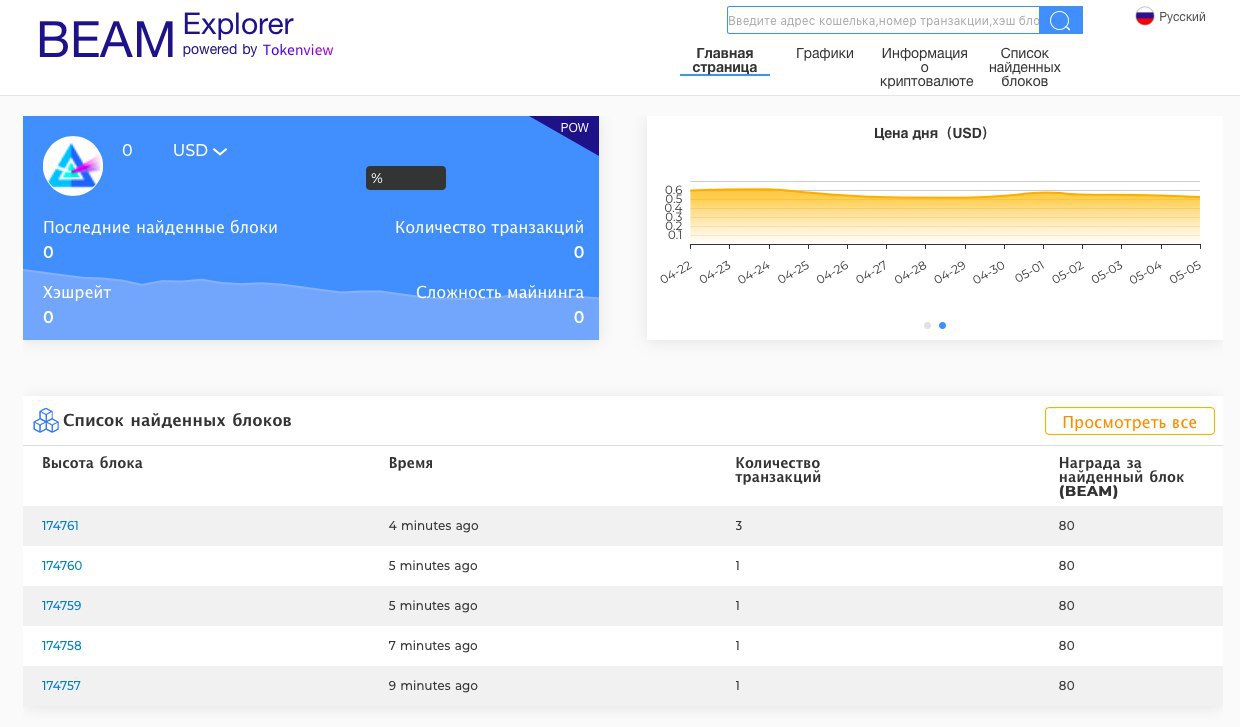
Task: Open Список найденных блоков menu item
Action: click(1025, 67)
